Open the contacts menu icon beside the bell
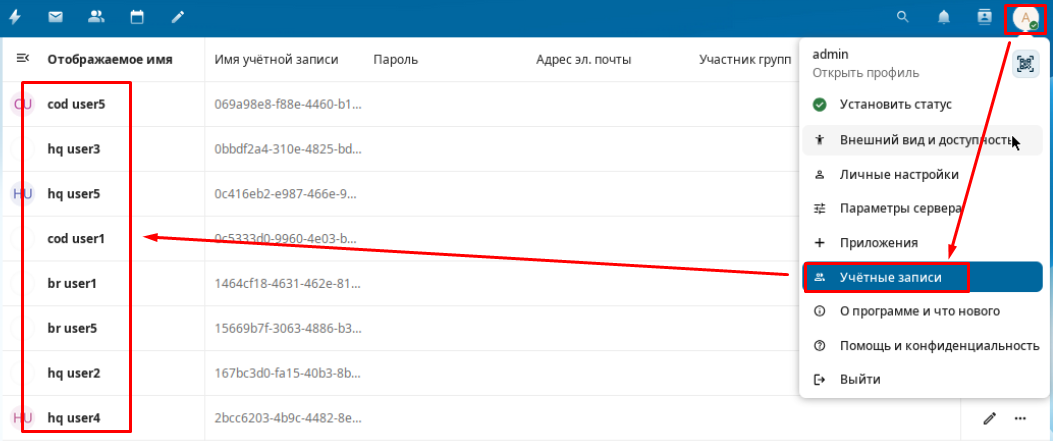This screenshot has height=441, width=1053. coord(984,17)
